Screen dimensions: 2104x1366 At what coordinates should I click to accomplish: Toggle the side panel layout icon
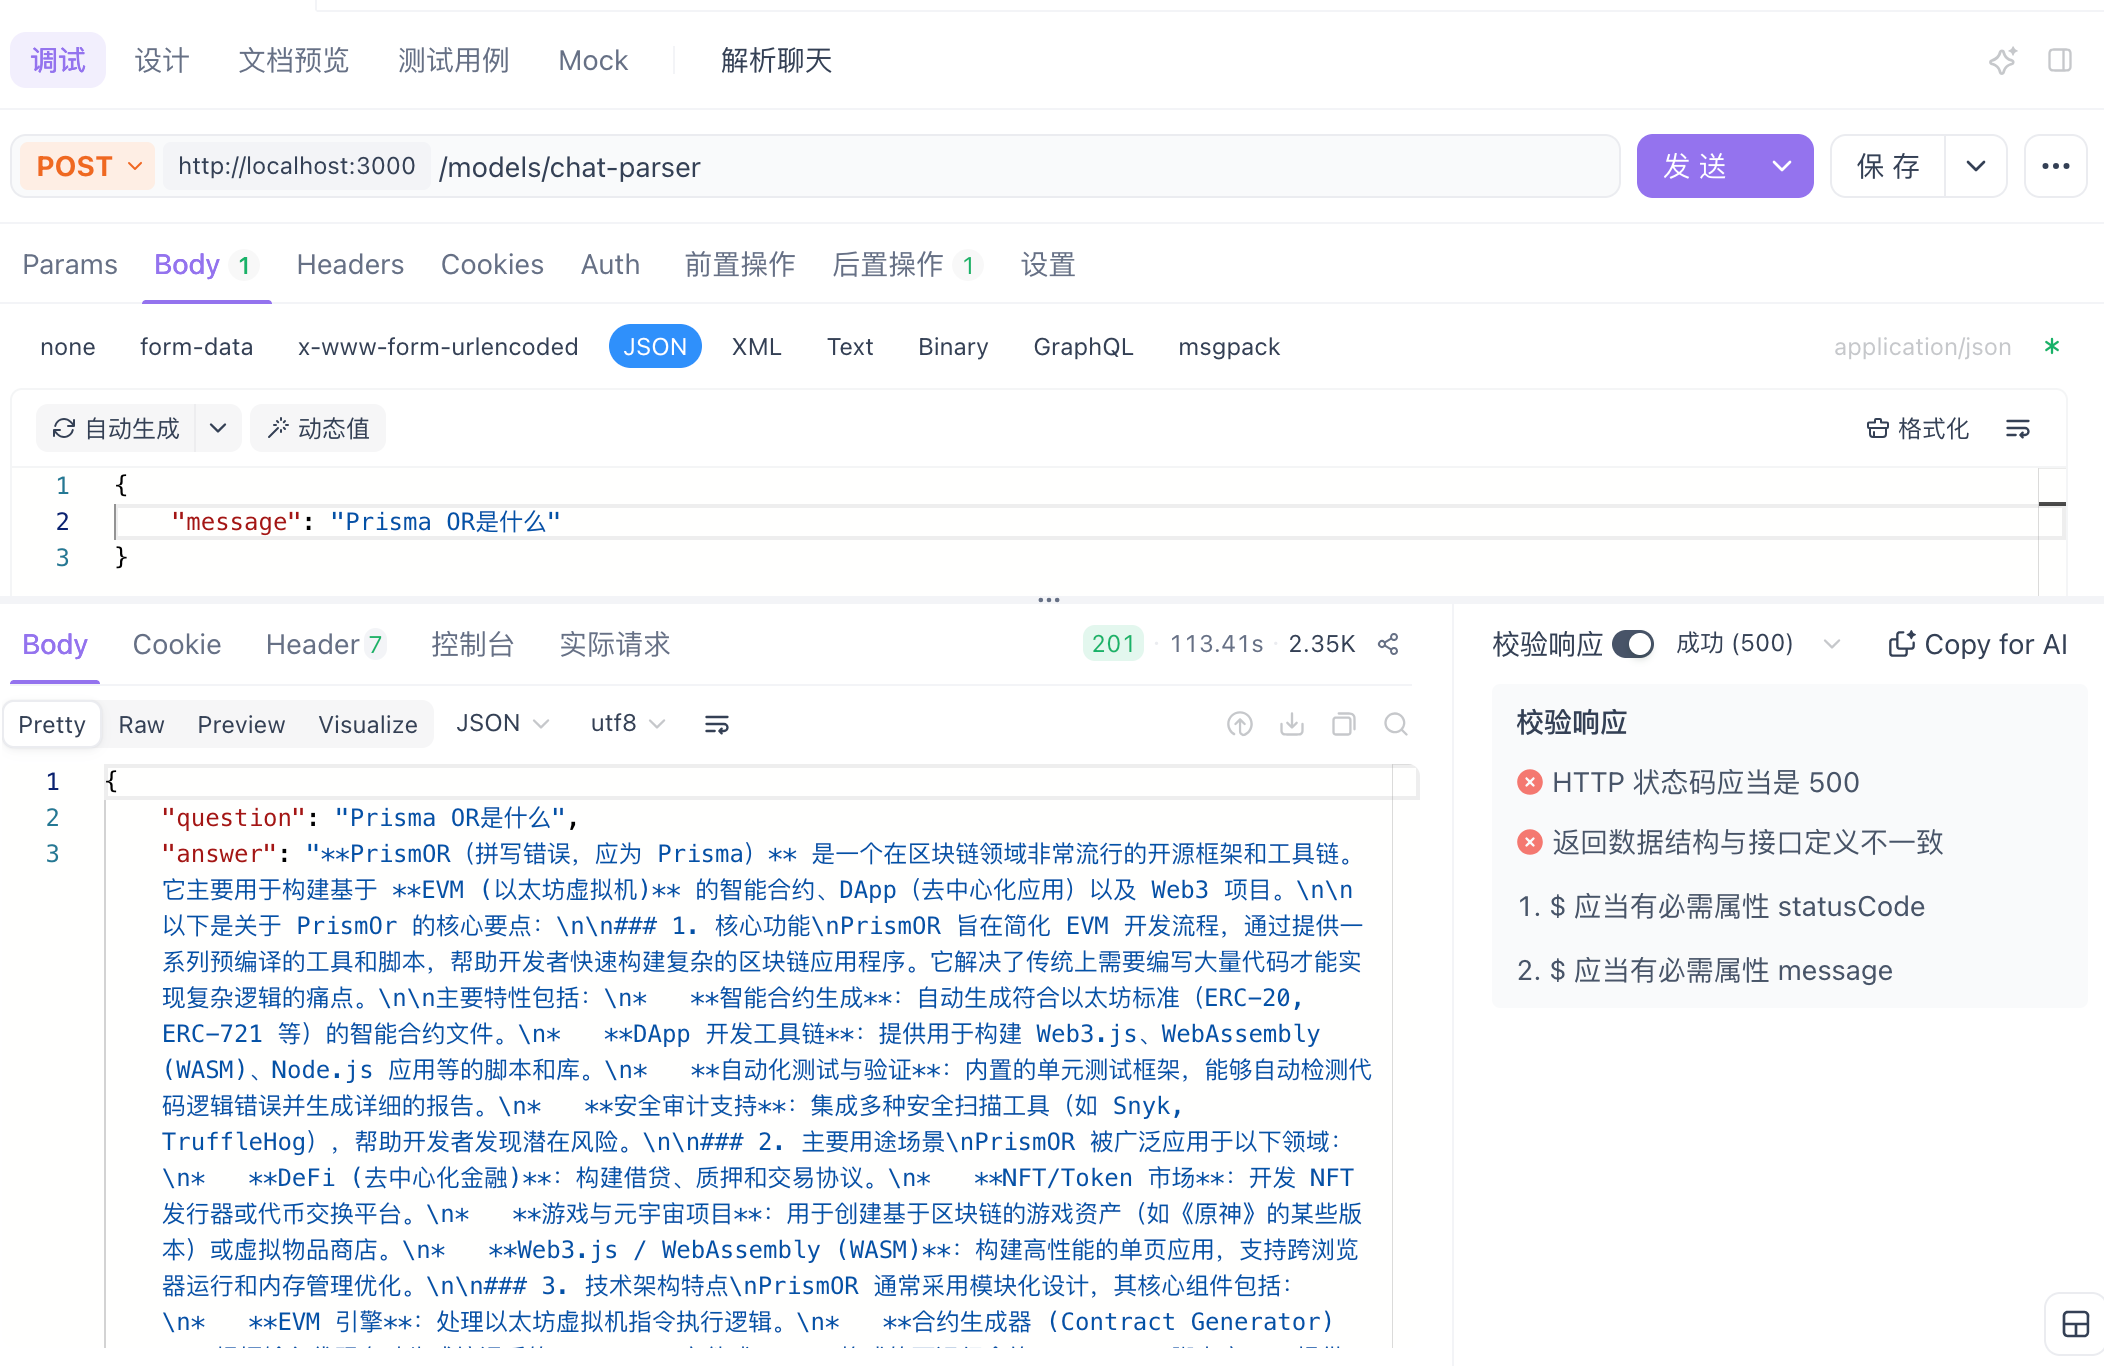(x=2060, y=61)
